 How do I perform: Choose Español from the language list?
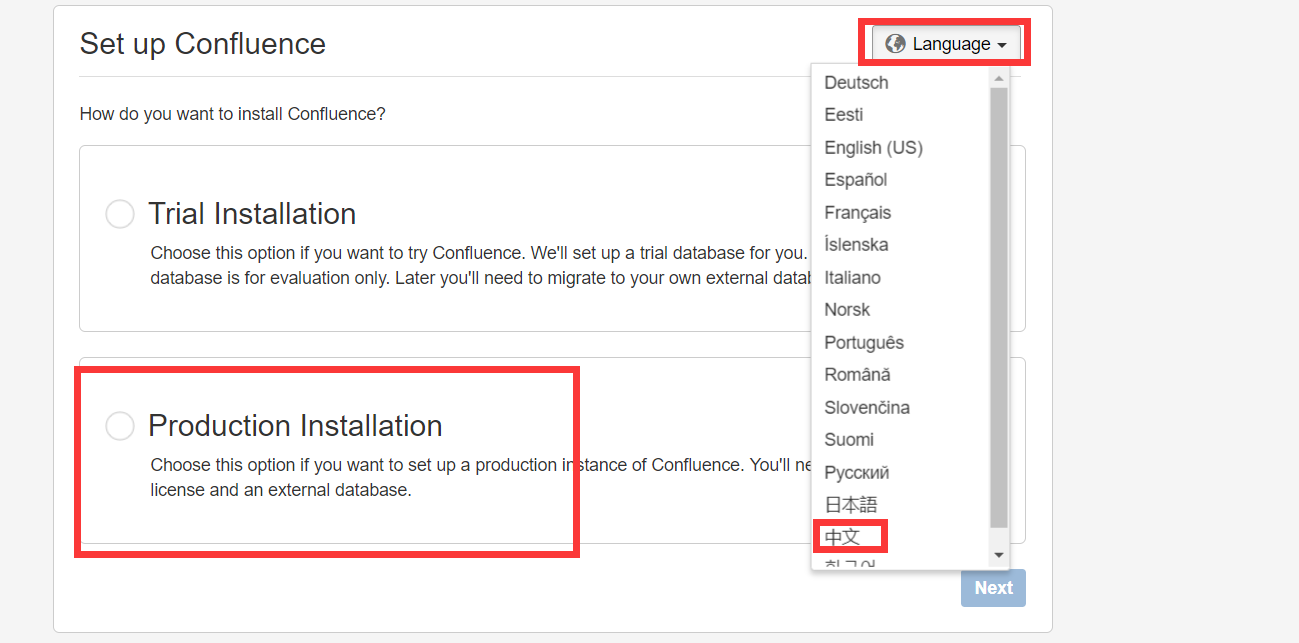856,180
